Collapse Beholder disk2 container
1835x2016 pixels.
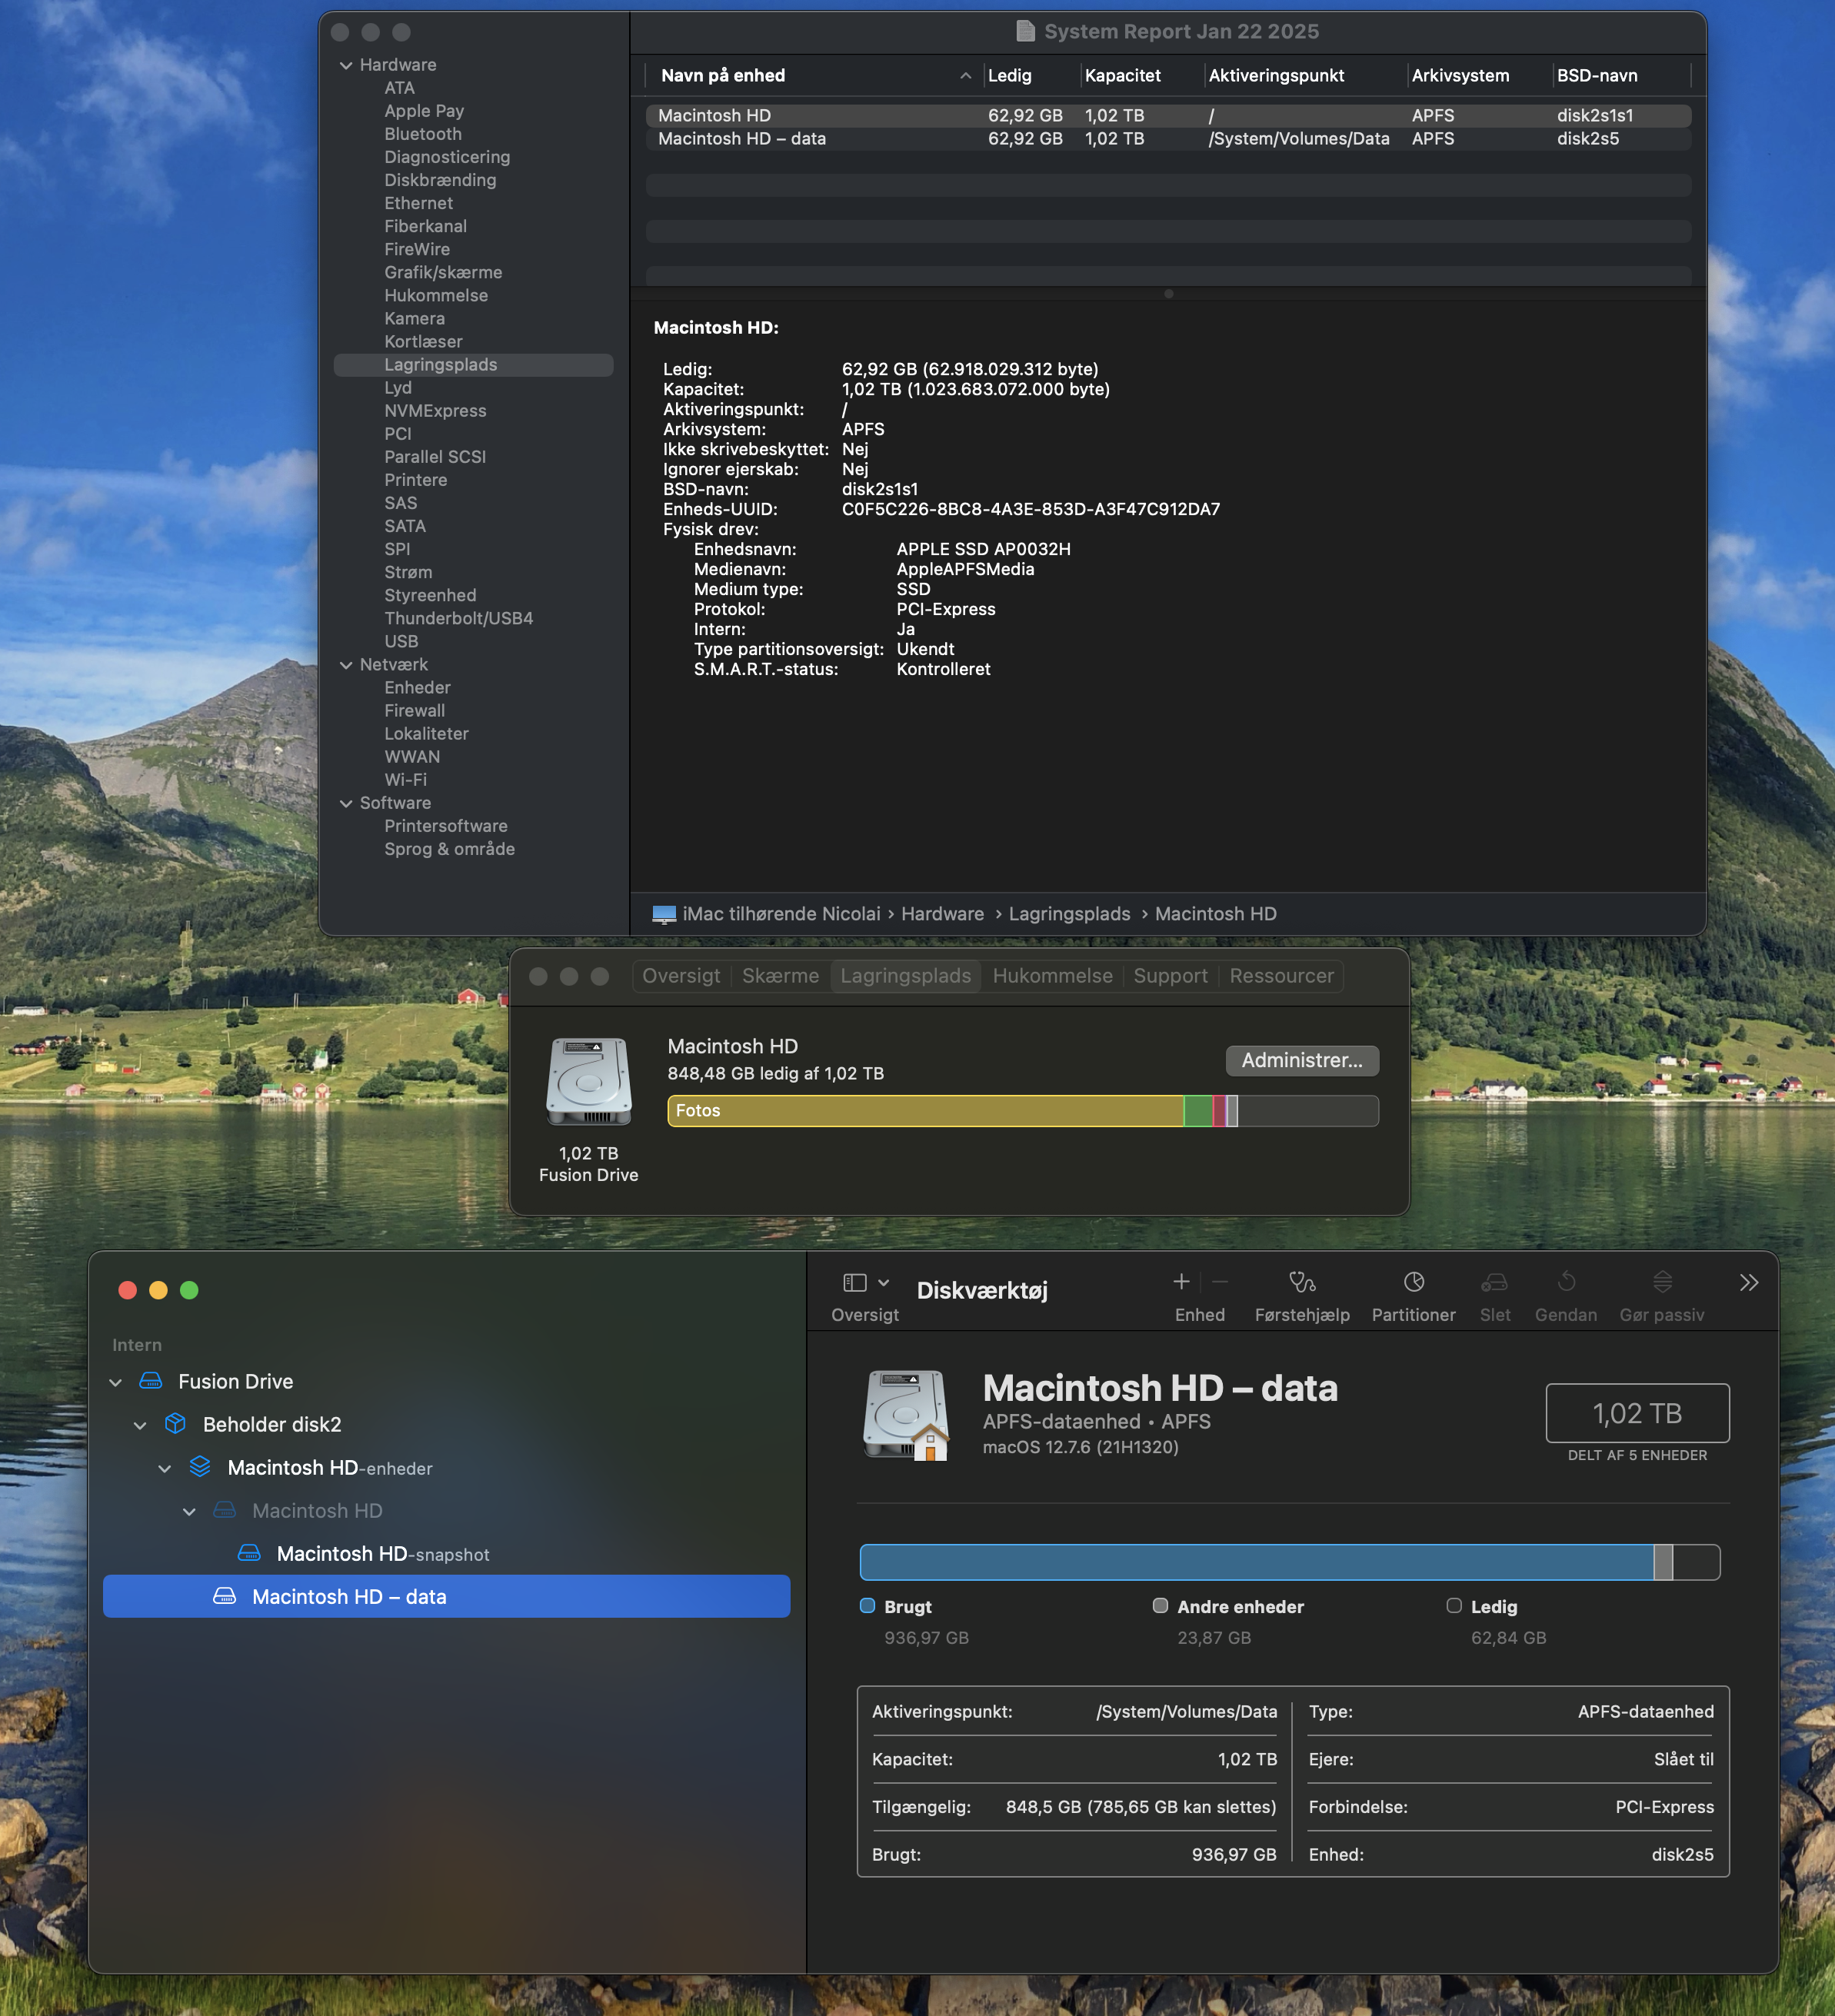pyautogui.click(x=140, y=1425)
